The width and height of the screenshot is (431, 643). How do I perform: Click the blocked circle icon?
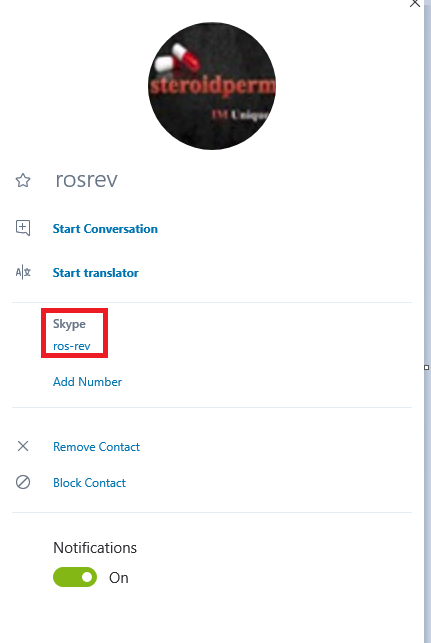click(x=23, y=482)
